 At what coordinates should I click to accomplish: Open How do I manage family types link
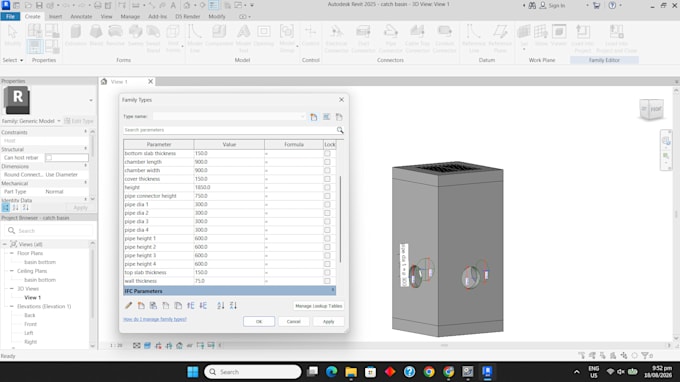[155, 319]
